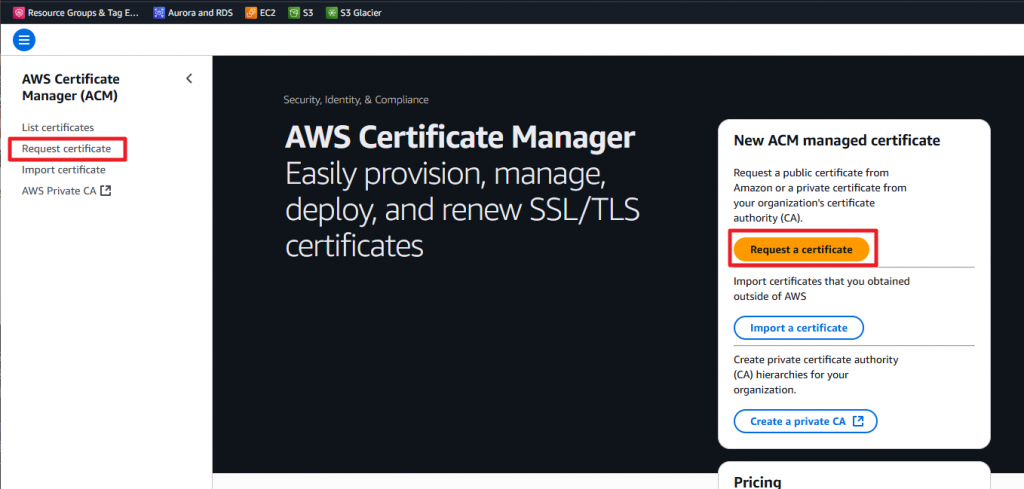Viewport: 1024px width, 489px height.
Task: Click the Import a certificate button
Action: [799, 328]
